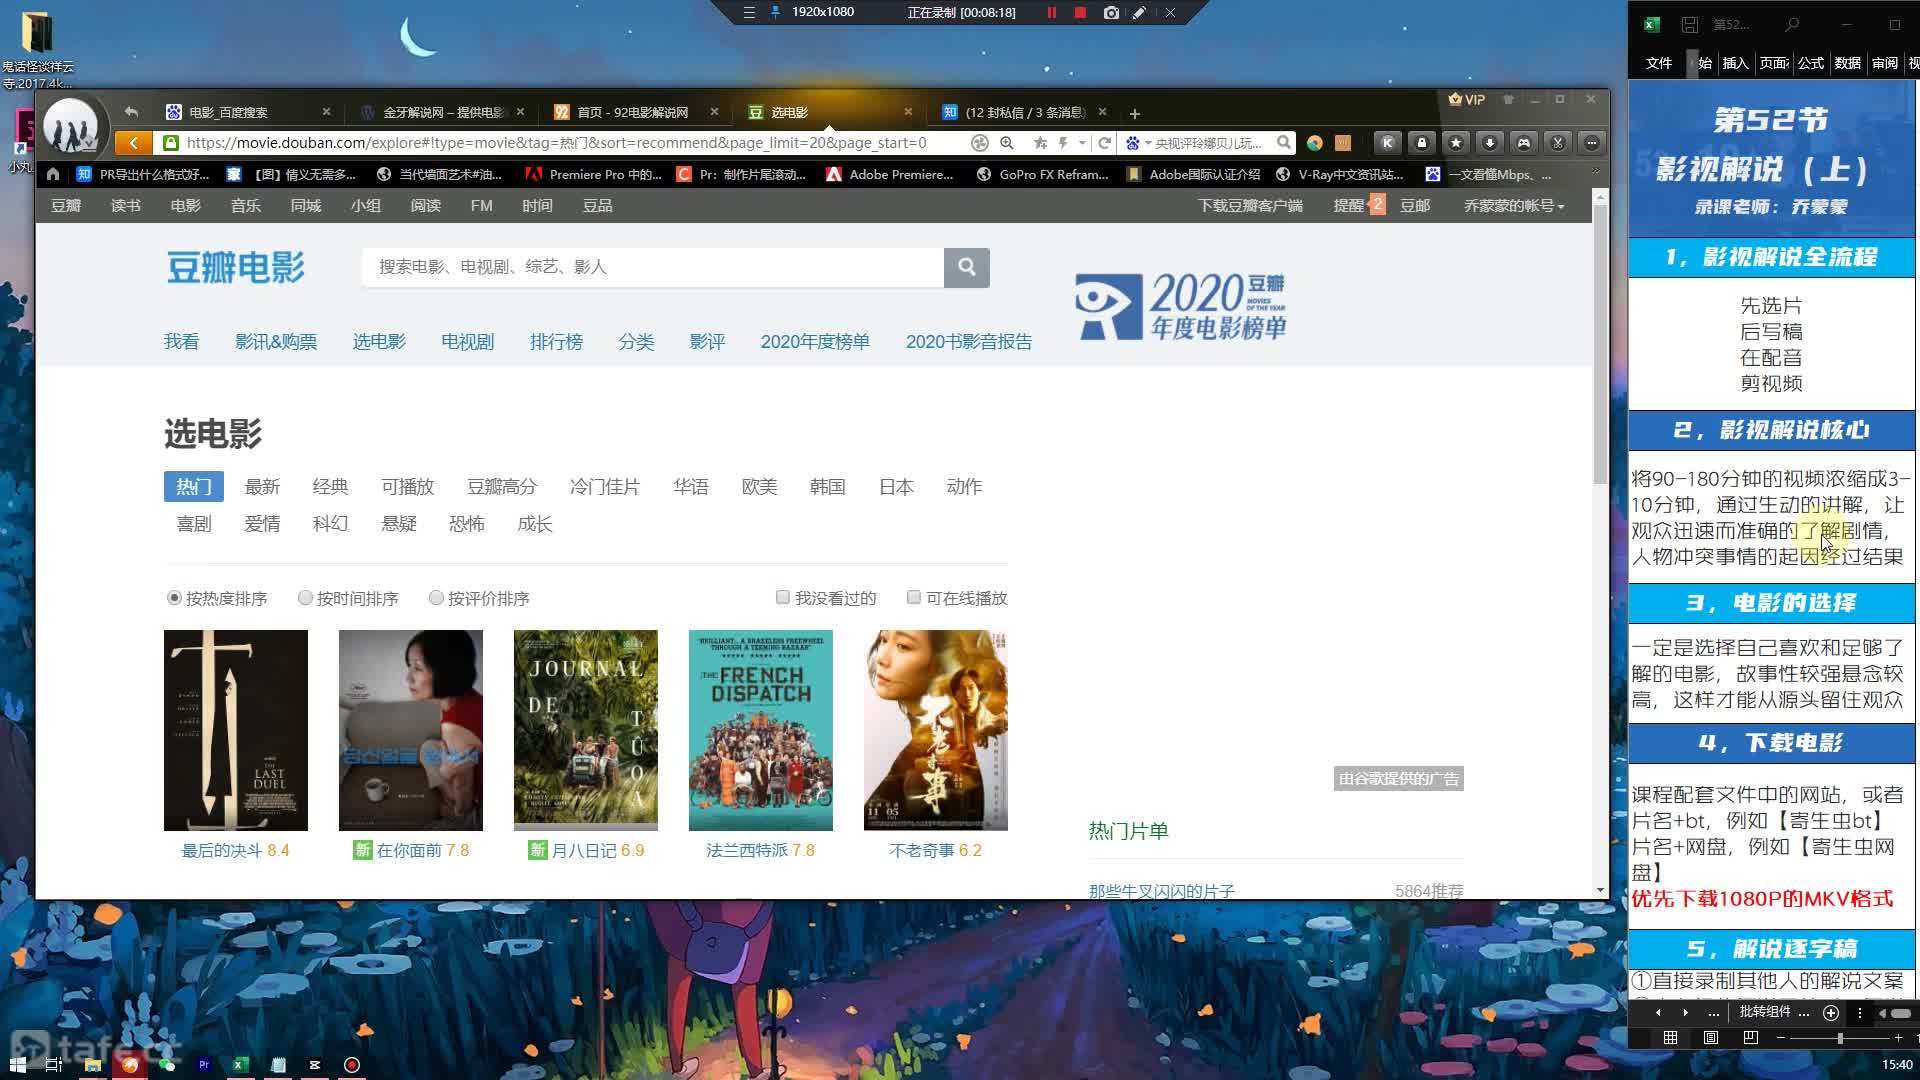Click the gamepad icon in browser toolbar
This screenshot has width=1920, height=1080.
tap(1523, 143)
